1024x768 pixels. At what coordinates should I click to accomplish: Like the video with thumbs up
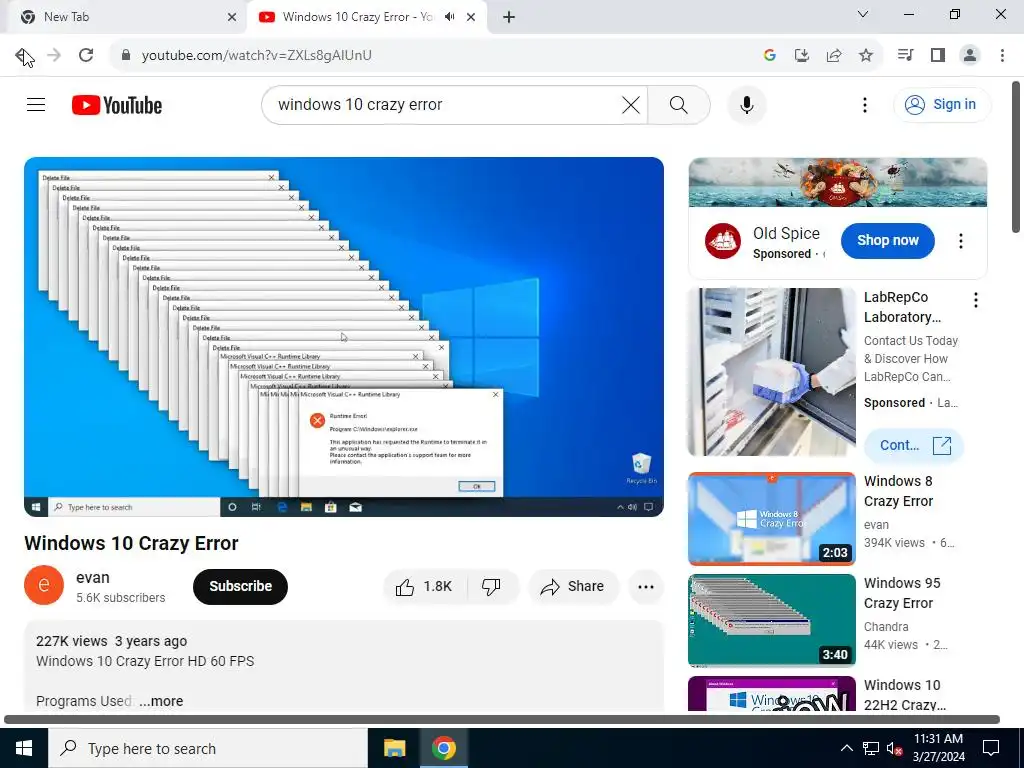(425, 586)
